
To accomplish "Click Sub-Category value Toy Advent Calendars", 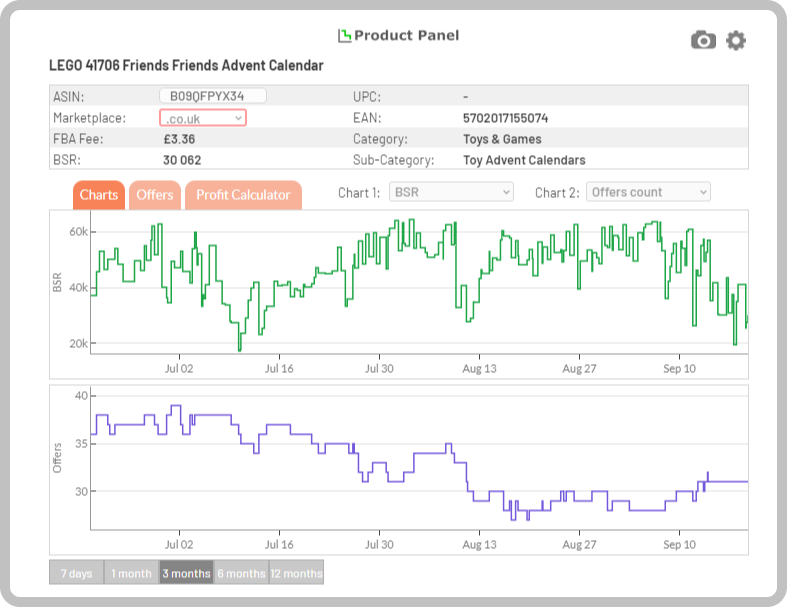I will [x=524, y=160].
